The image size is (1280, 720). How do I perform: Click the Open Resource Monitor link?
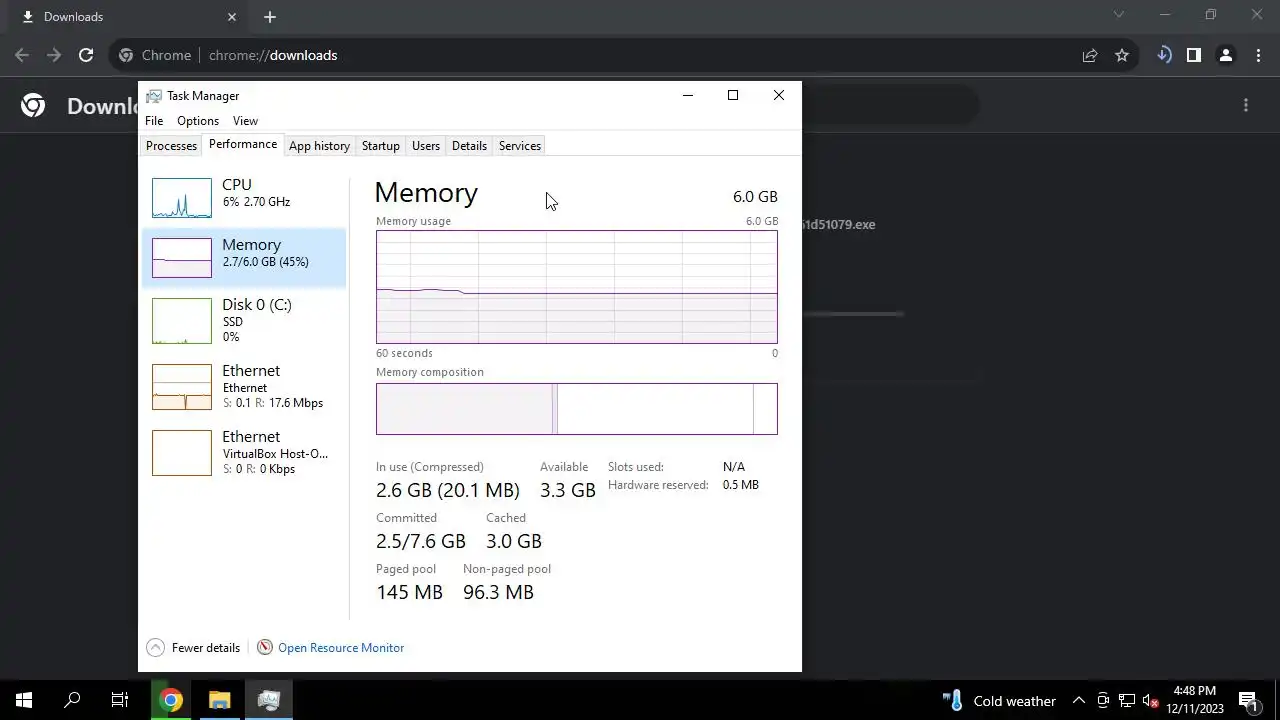pos(341,648)
